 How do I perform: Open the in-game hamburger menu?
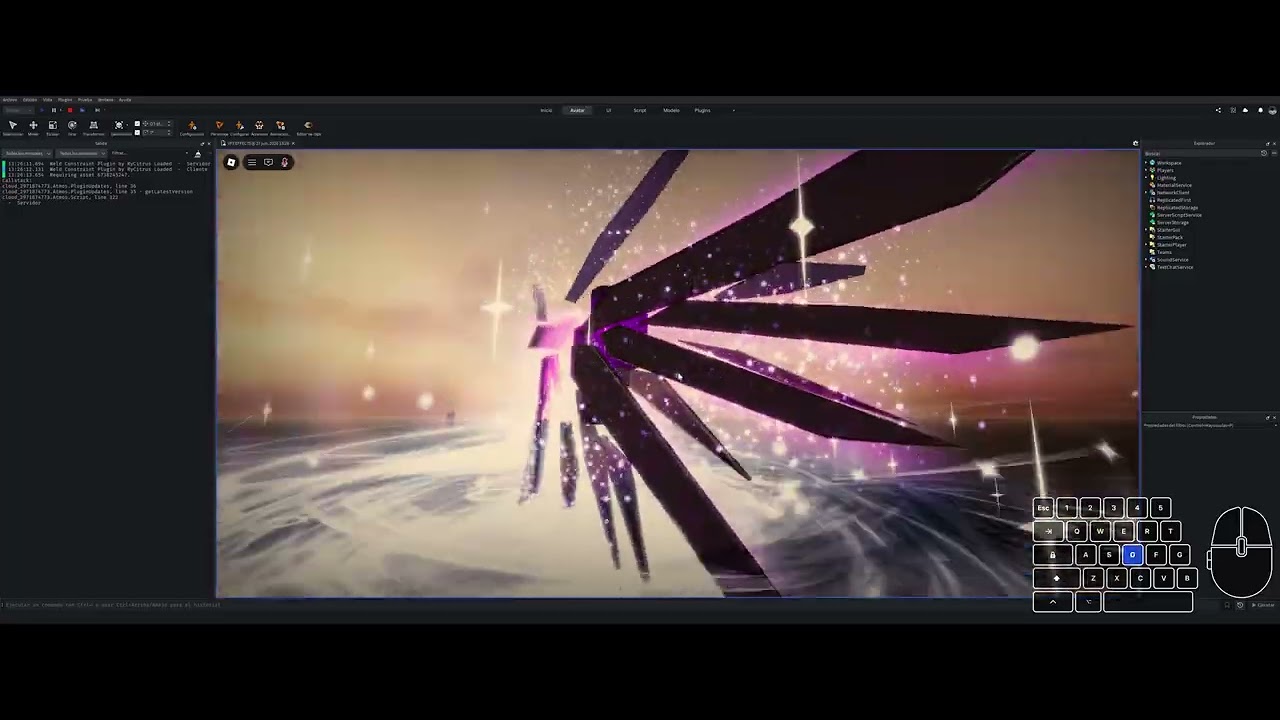[x=252, y=162]
